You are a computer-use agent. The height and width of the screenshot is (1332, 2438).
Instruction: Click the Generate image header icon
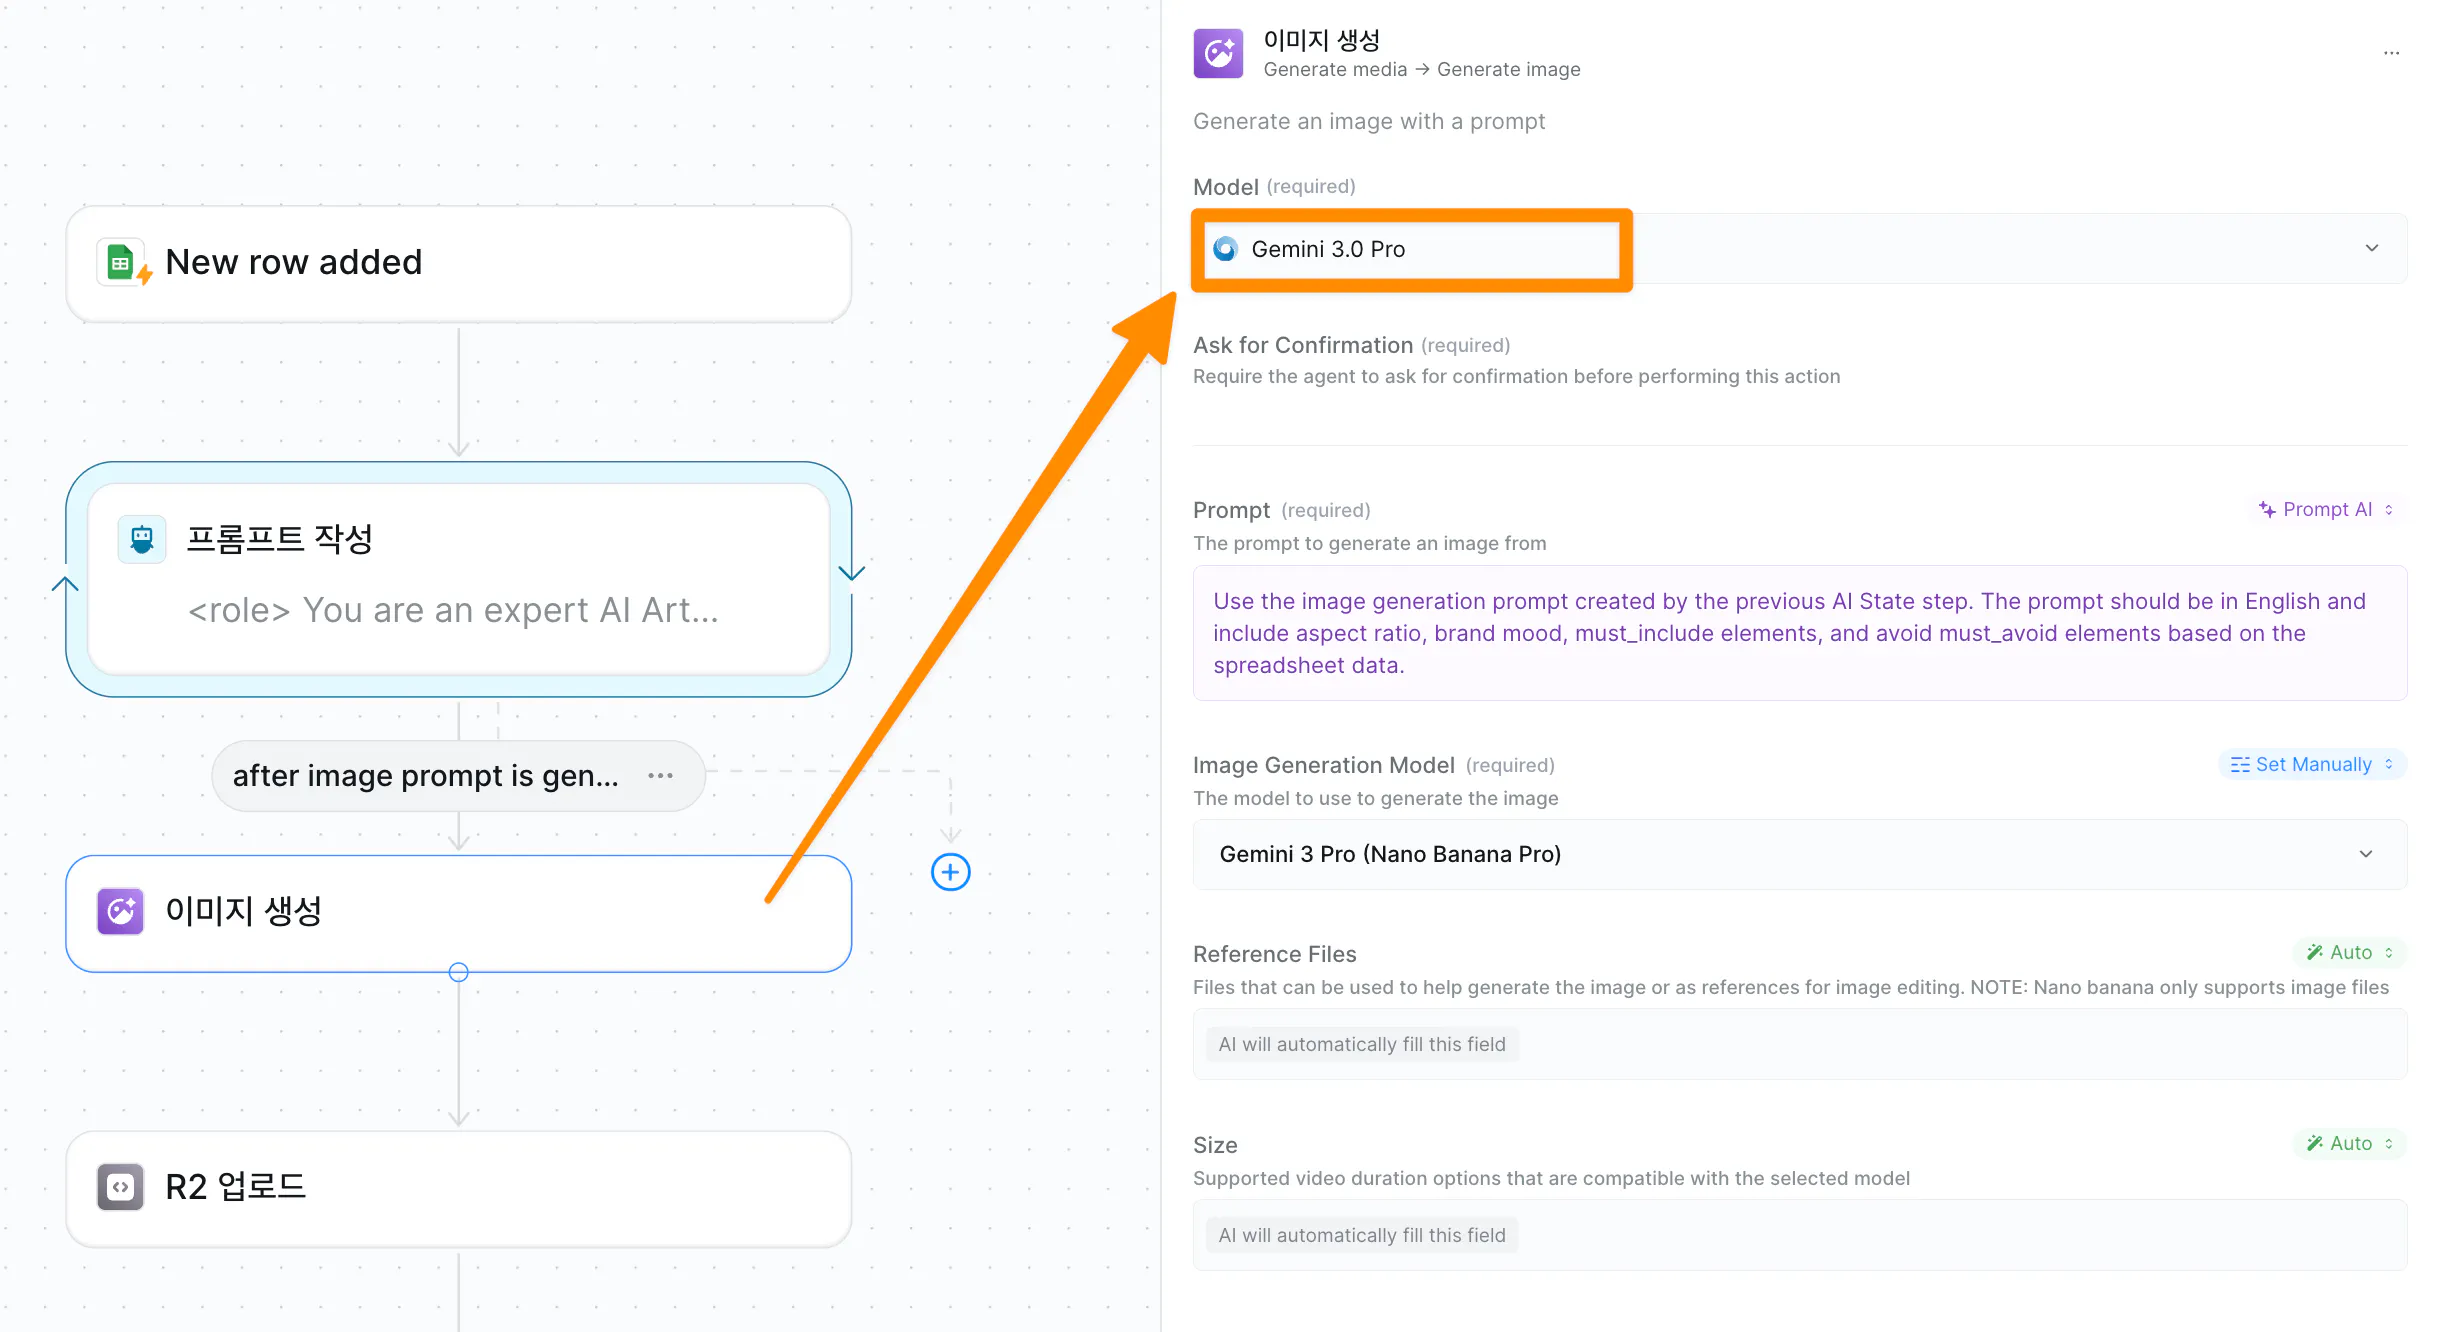coord(1218,53)
